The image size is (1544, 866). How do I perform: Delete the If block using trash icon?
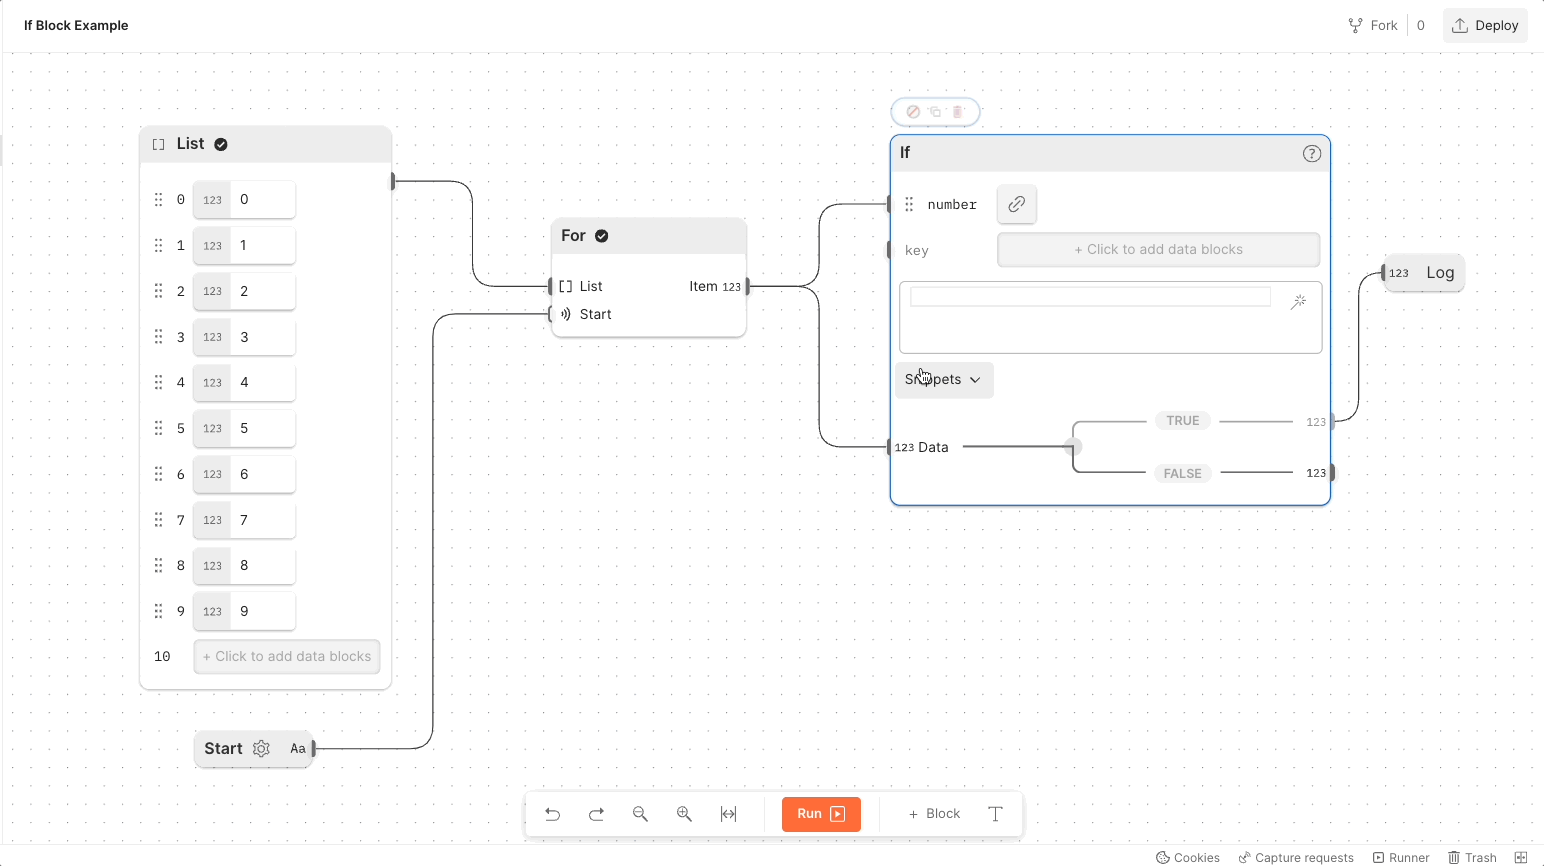point(957,112)
